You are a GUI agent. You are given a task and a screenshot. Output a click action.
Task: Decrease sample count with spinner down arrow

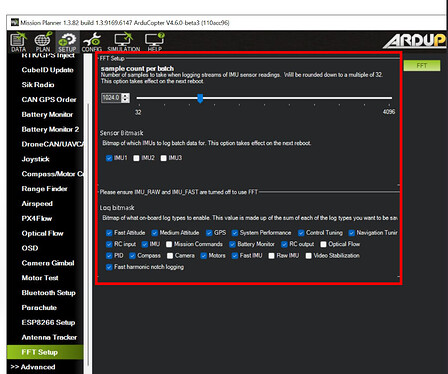[x=125, y=100]
